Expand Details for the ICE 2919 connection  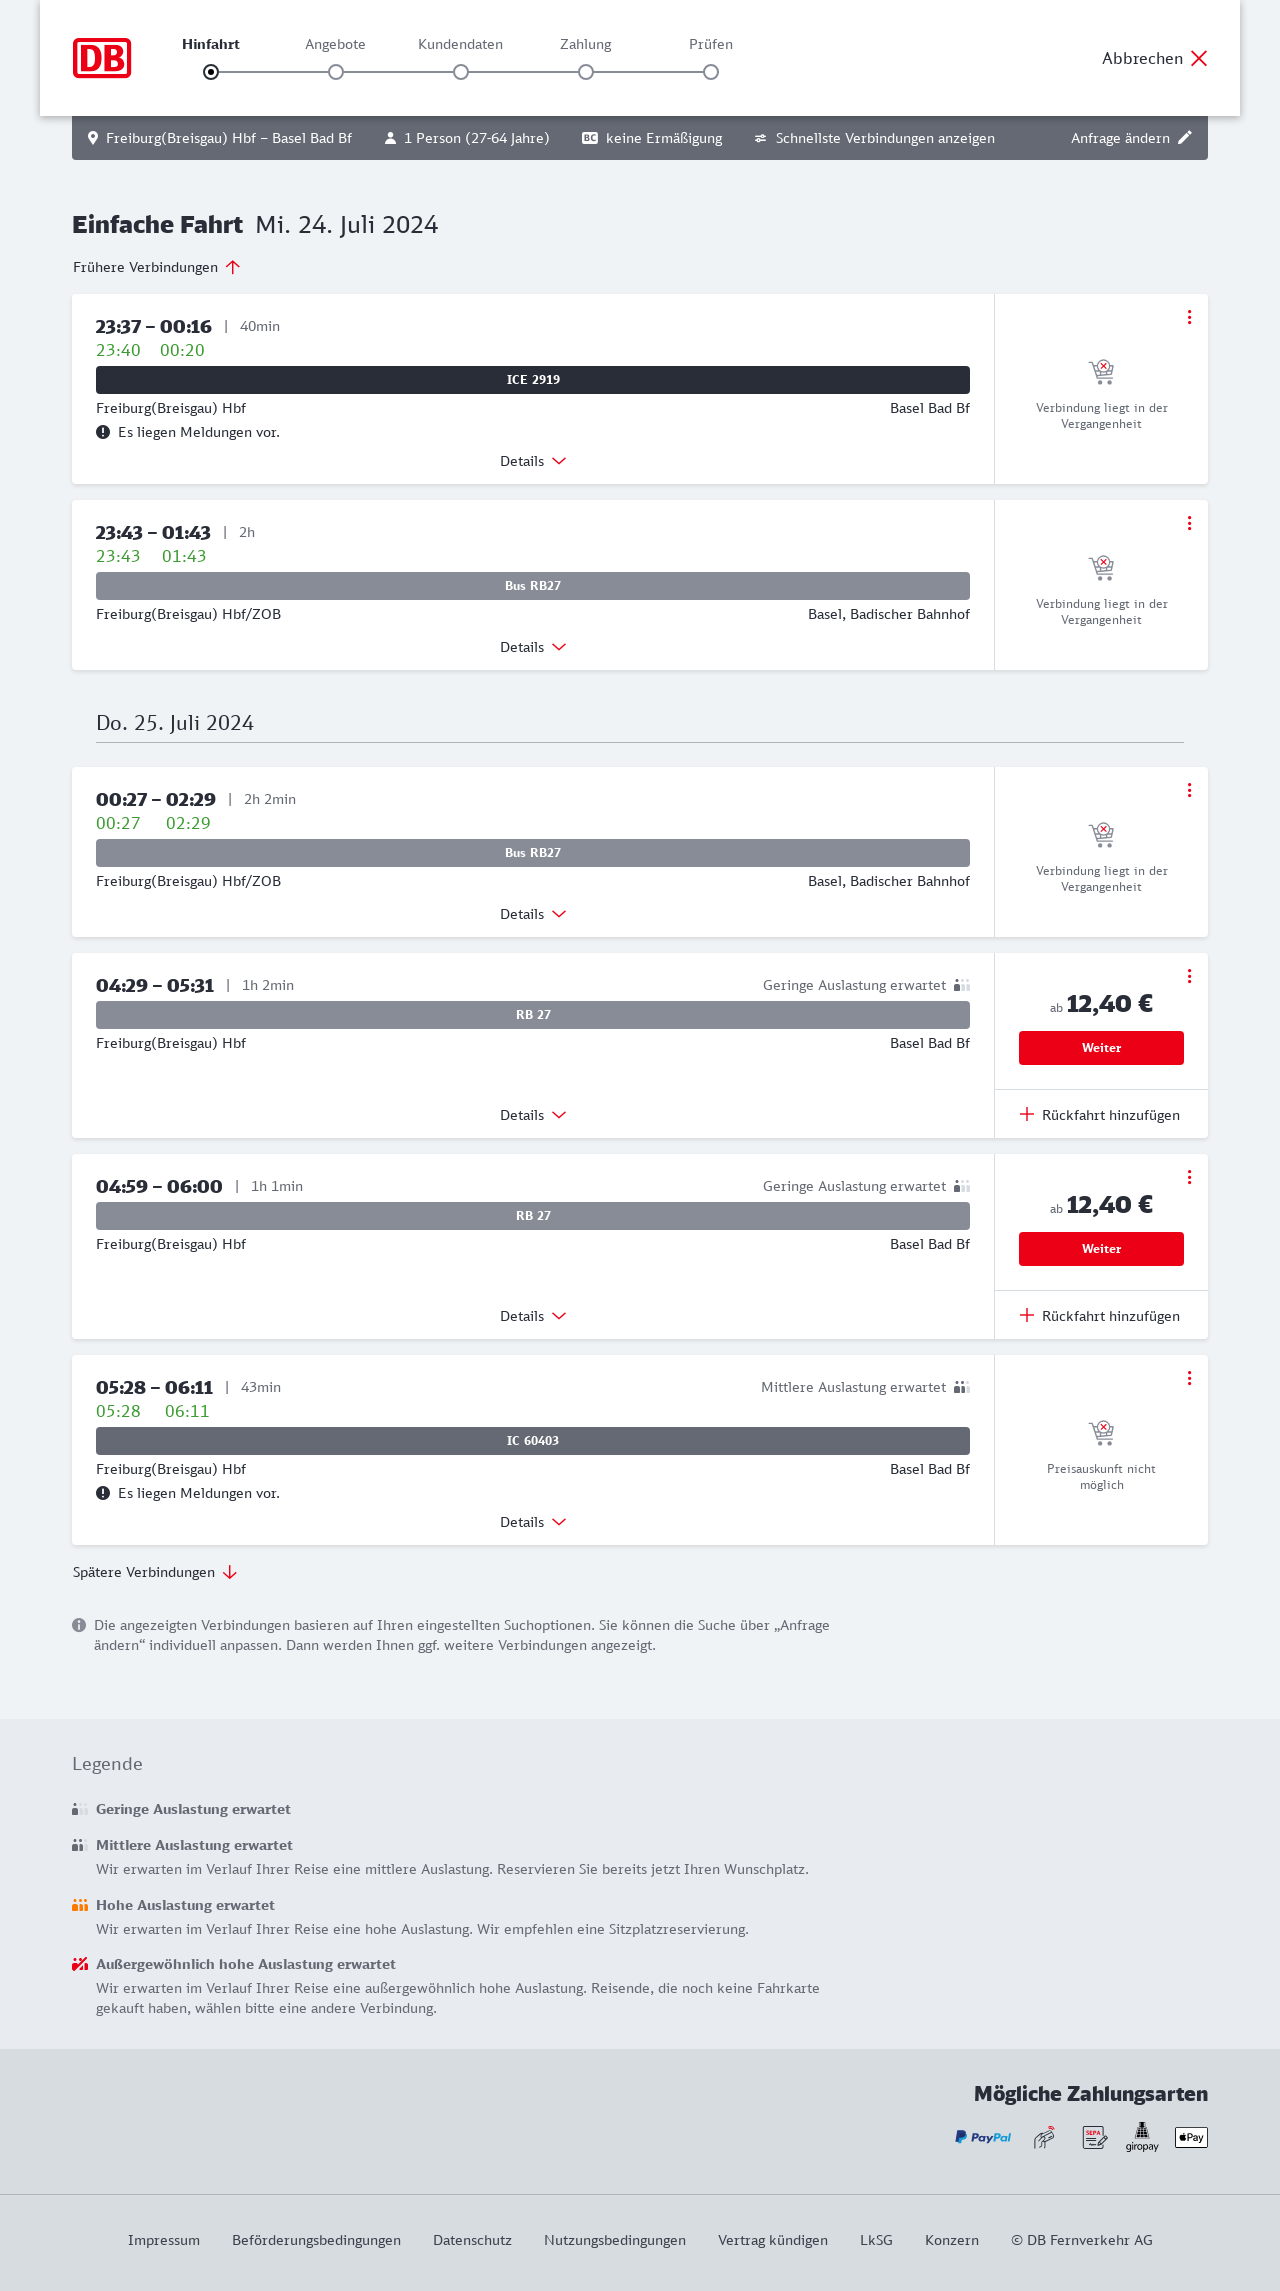pos(533,461)
